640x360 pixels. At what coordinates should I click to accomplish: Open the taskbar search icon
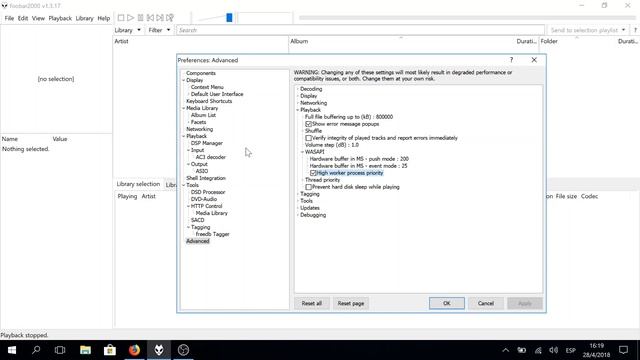36,350
